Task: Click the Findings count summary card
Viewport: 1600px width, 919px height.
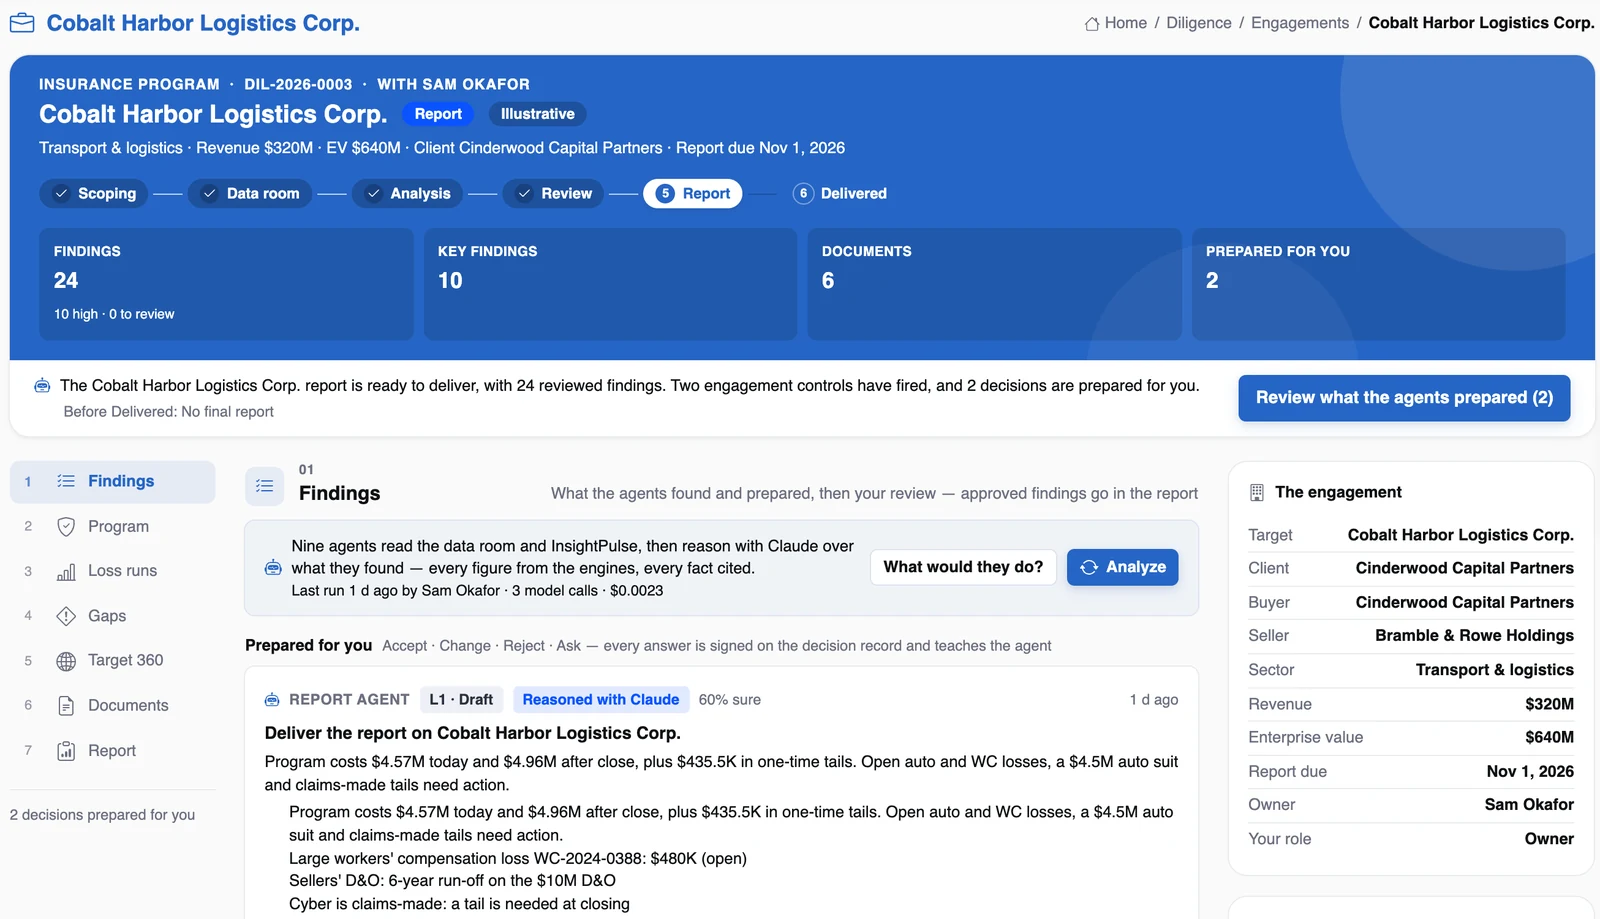Action: click(x=226, y=284)
